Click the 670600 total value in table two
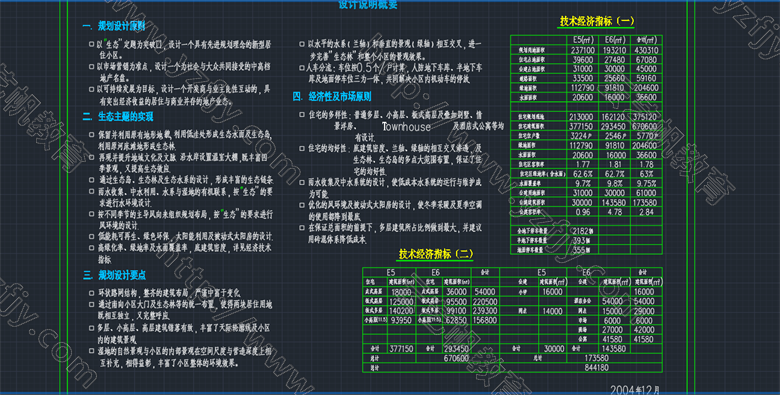This screenshot has width=780, height=395. click(x=455, y=358)
